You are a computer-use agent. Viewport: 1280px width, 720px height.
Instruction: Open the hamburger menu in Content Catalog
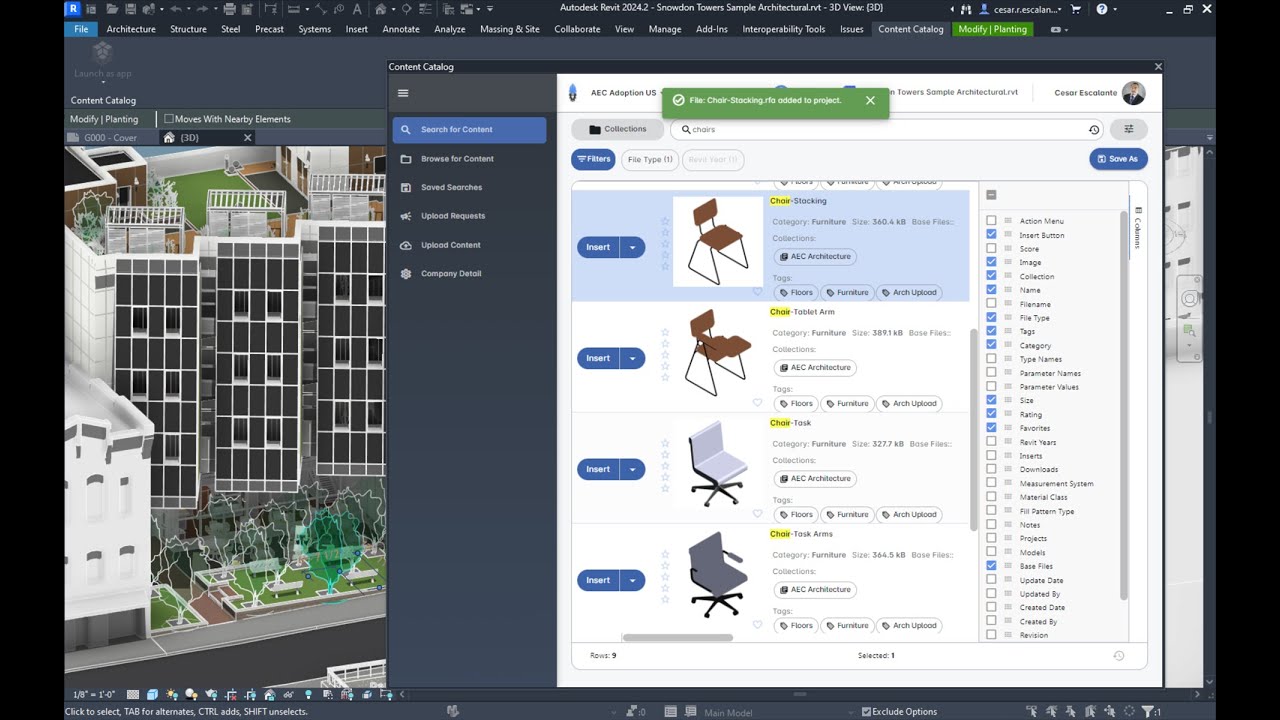point(403,93)
